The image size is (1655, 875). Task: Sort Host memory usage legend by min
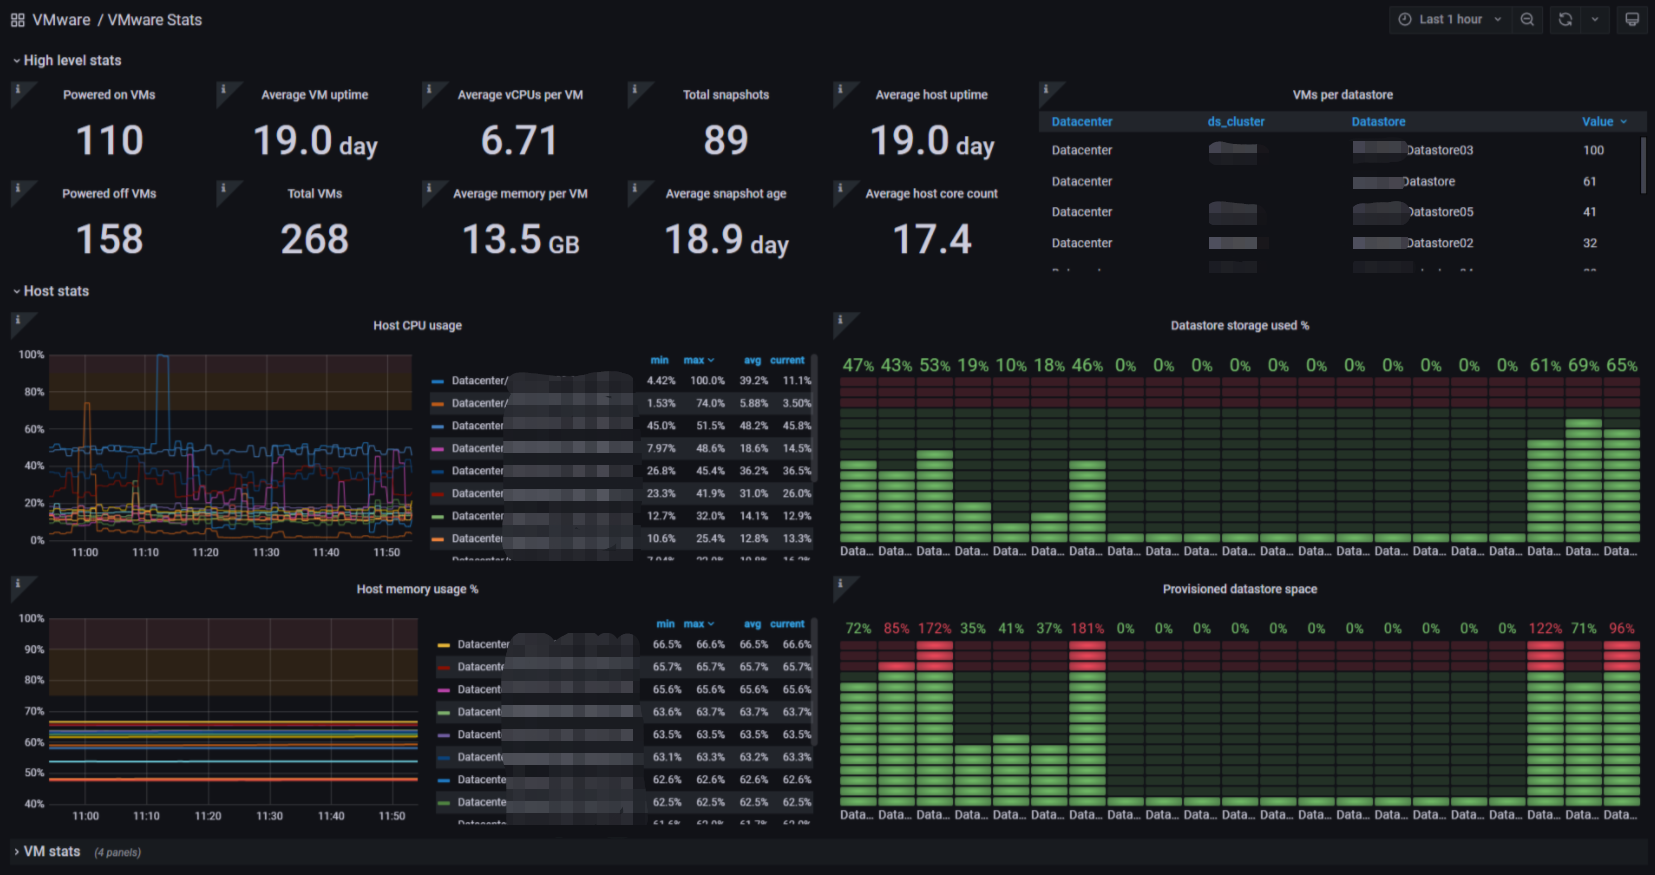[x=665, y=624]
